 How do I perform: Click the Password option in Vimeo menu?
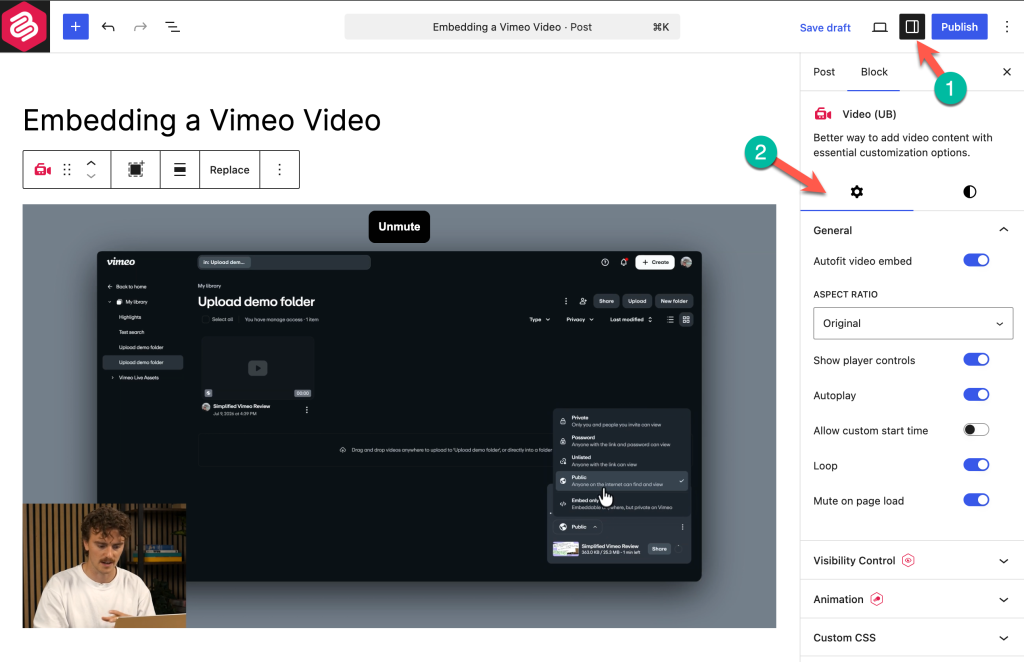coord(621,441)
